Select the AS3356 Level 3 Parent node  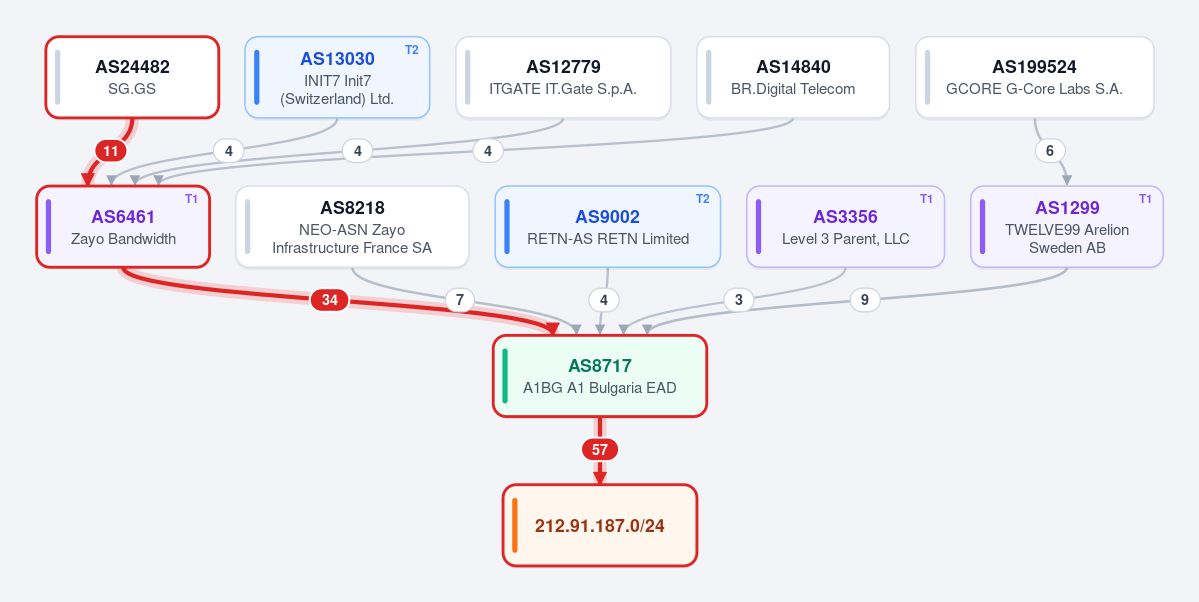[x=846, y=226]
